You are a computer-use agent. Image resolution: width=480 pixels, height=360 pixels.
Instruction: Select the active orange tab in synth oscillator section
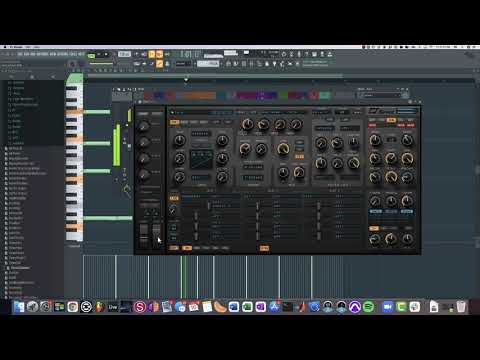point(174,122)
